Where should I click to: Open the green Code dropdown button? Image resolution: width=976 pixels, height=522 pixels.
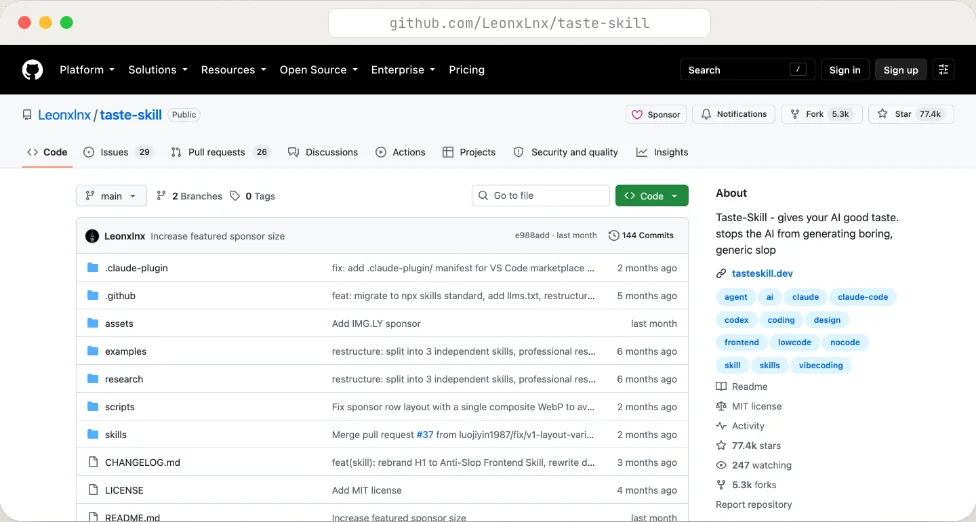tap(652, 195)
